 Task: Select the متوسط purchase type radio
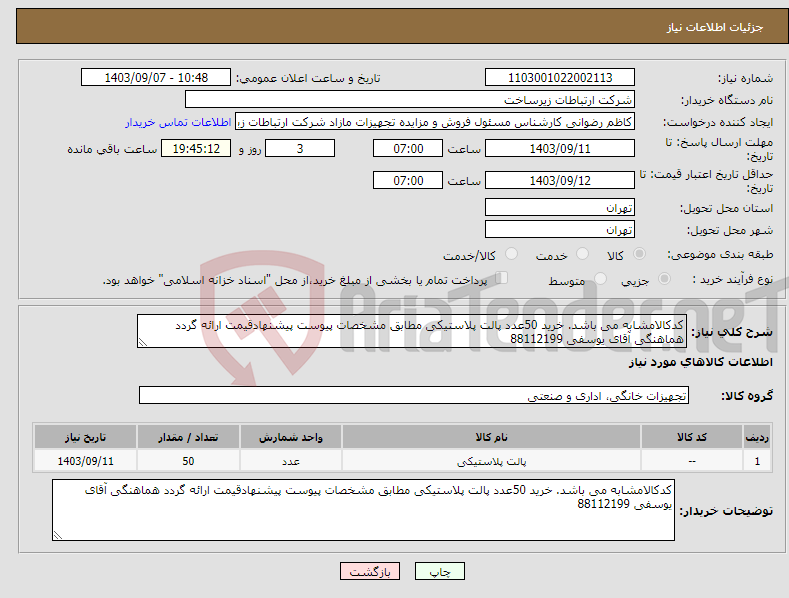pos(600,278)
